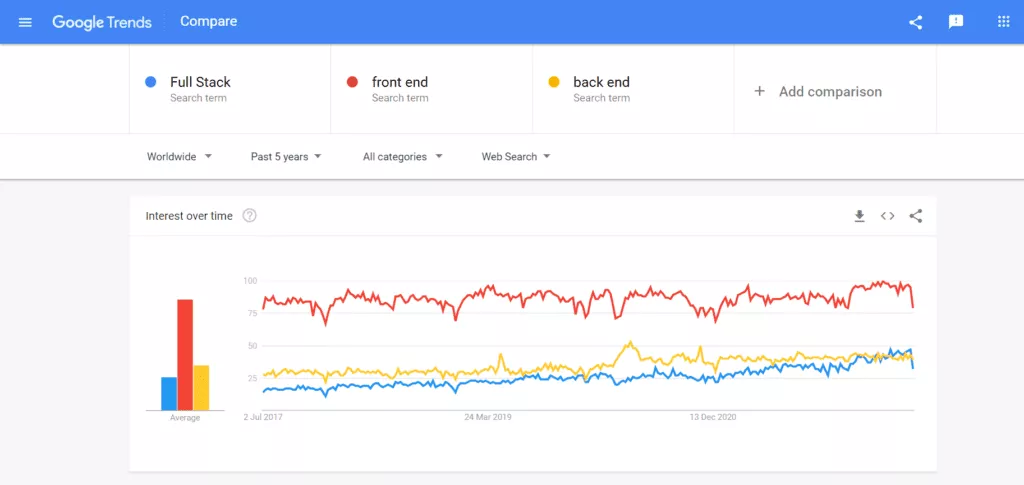The width and height of the screenshot is (1024, 485).
Task: Expand the Worldwide region dropdown
Action: (x=179, y=157)
